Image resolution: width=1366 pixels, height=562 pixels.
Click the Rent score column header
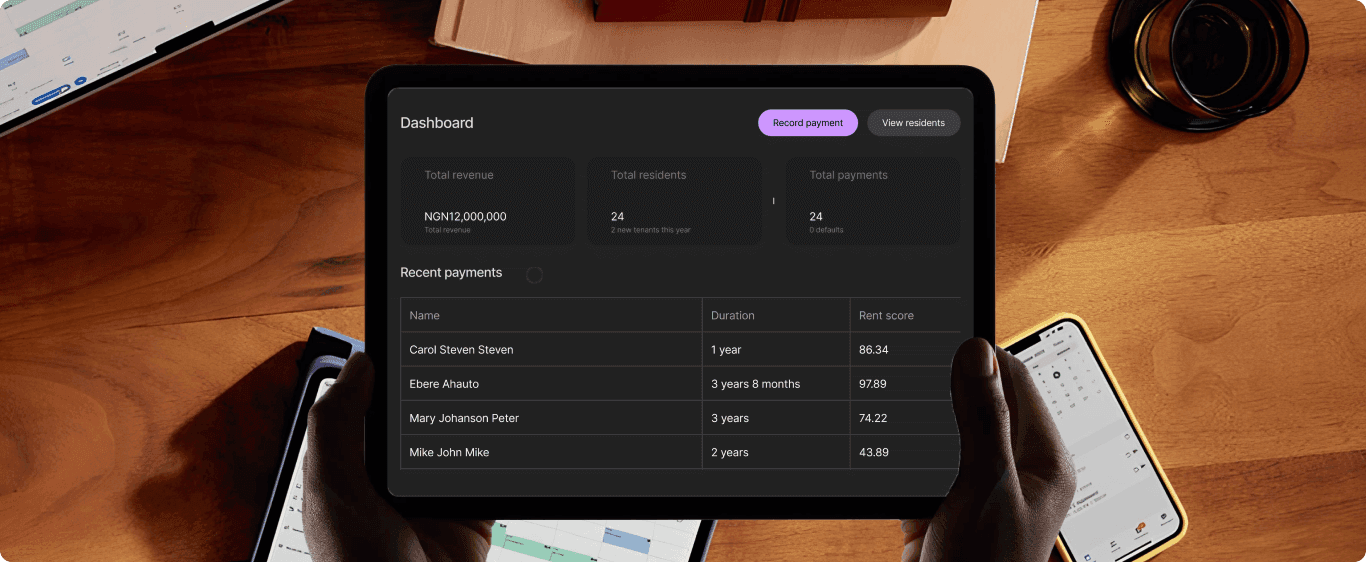pyautogui.click(x=886, y=315)
